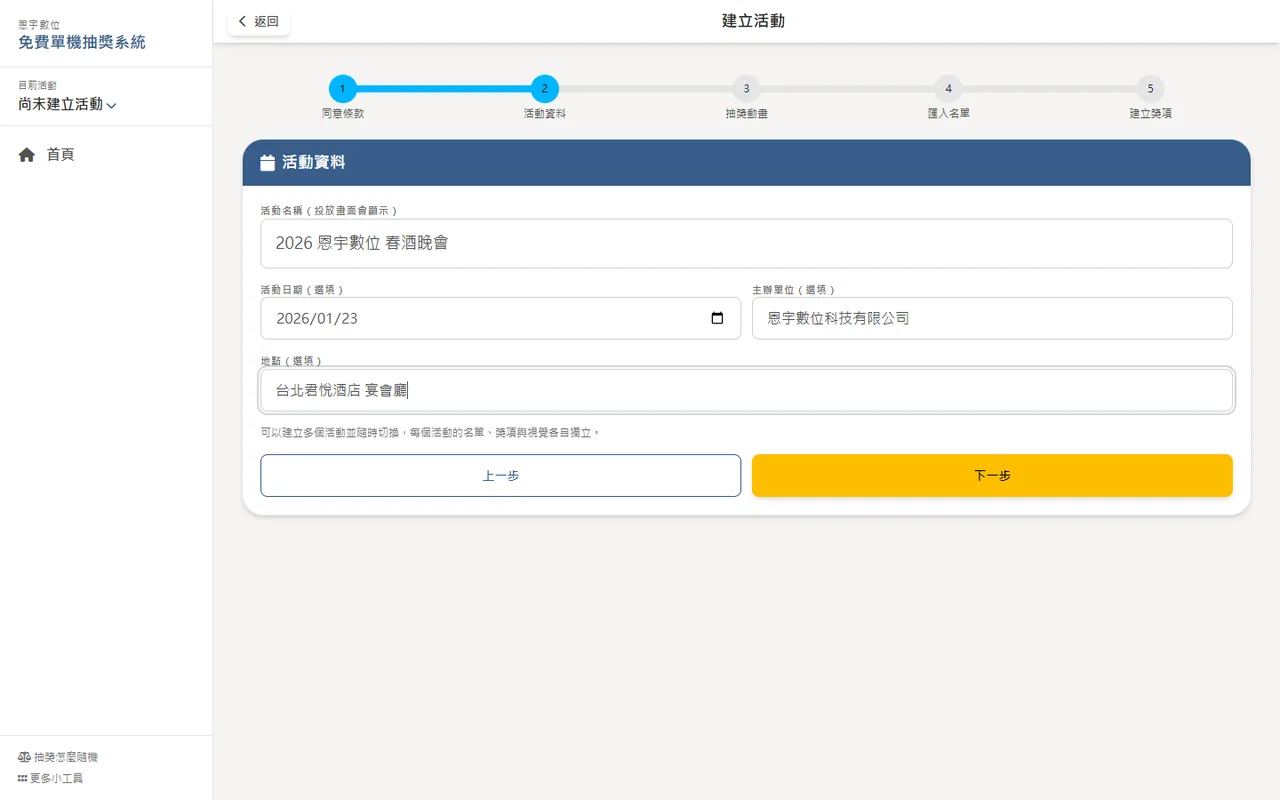Open the 更多小工具 link
This screenshot has height=800, width=1280.
click(50, 778)
